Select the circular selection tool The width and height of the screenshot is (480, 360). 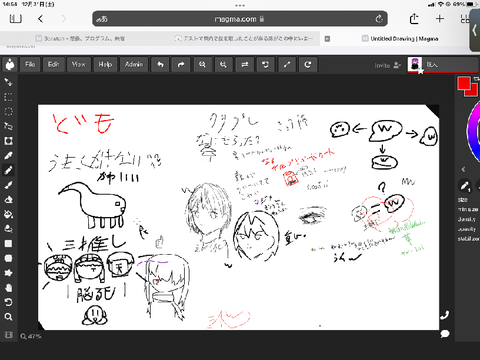pos(8,111)
